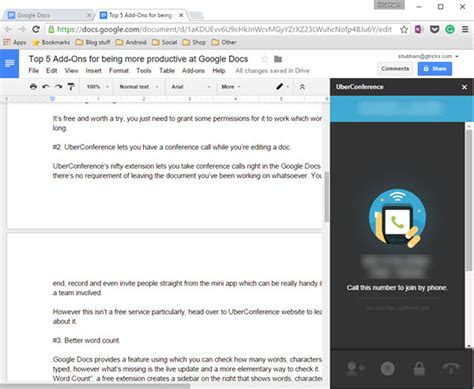The image size is (474, 389).
Task: Open the Android bookmark folder
Action: click(x=131, y=42)
